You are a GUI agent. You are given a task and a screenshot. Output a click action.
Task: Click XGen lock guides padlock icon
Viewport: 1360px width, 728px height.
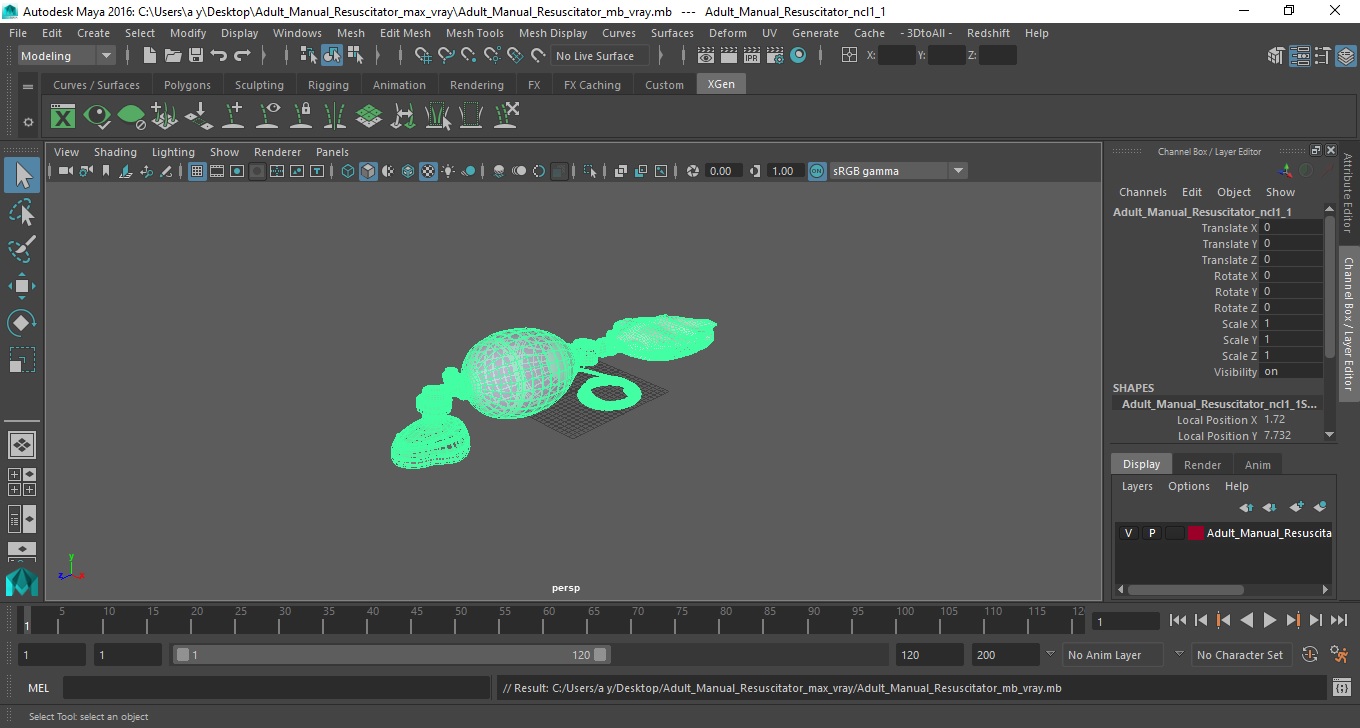301,117
